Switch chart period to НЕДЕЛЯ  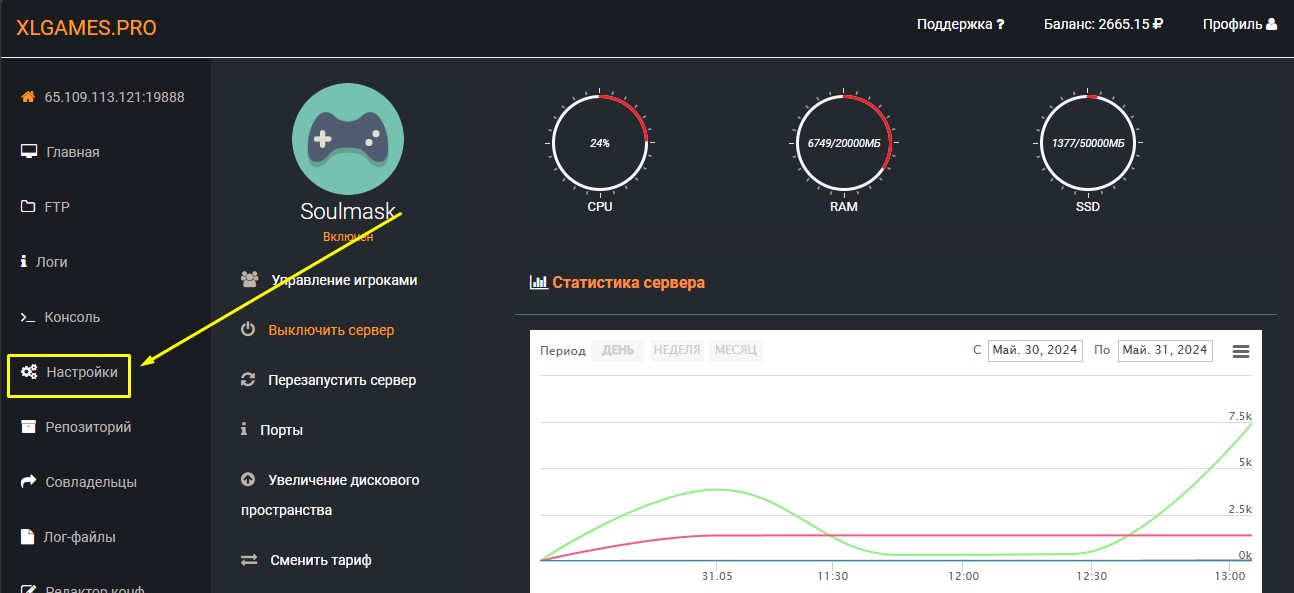tap(676, 351)
